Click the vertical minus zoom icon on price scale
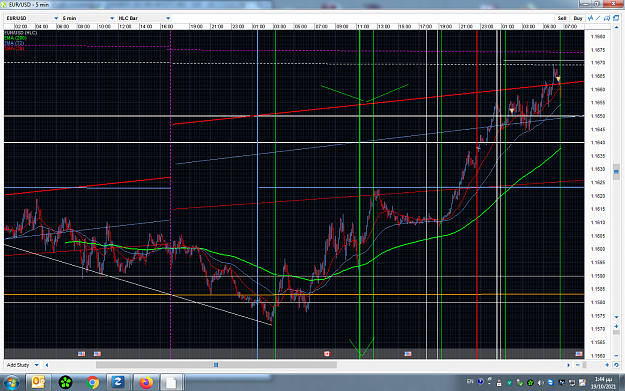 (x=616, y=356)
